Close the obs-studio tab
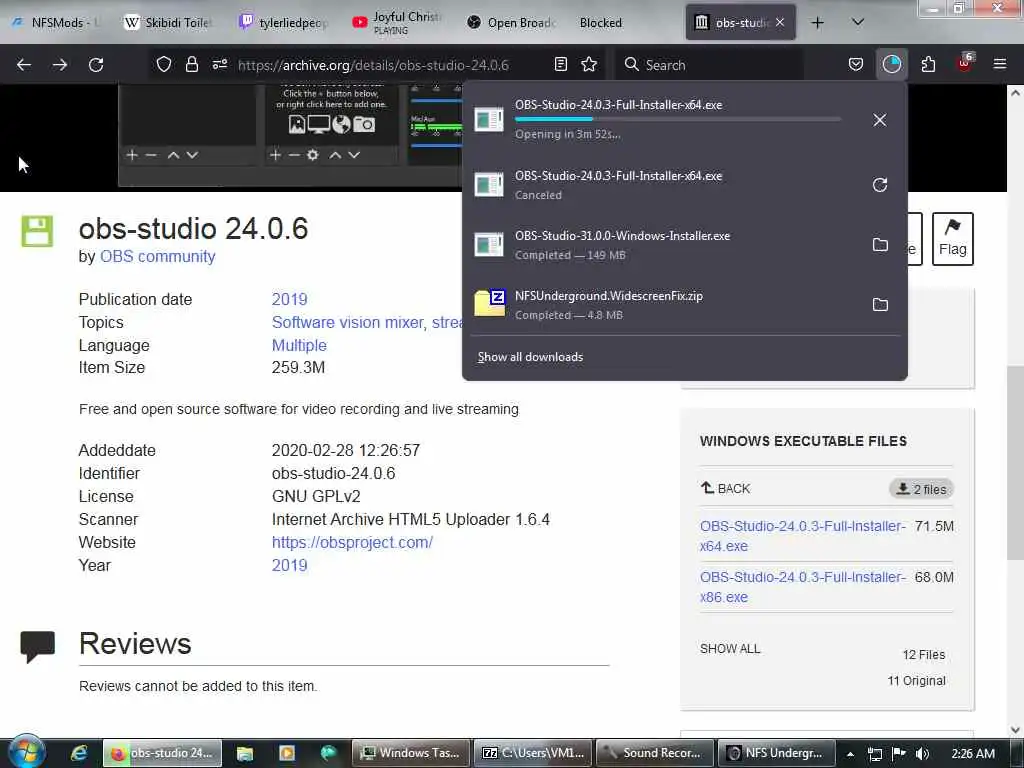The width and height of the screenshot is (1024, 768). [780, 22]
